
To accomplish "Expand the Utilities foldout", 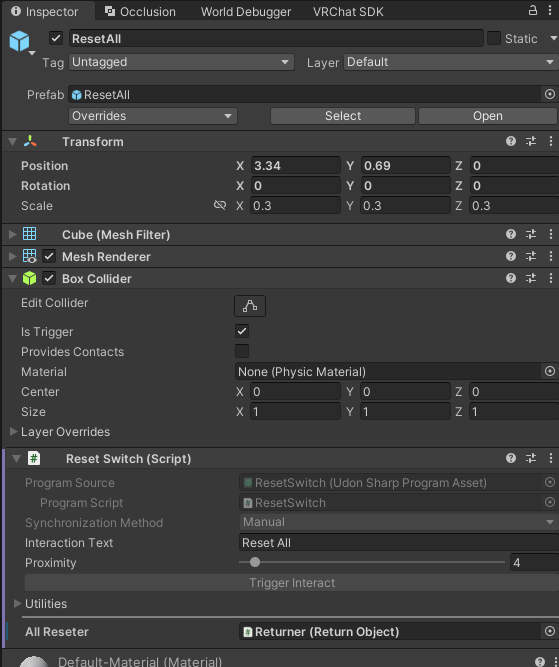I will tap(17, 603).
